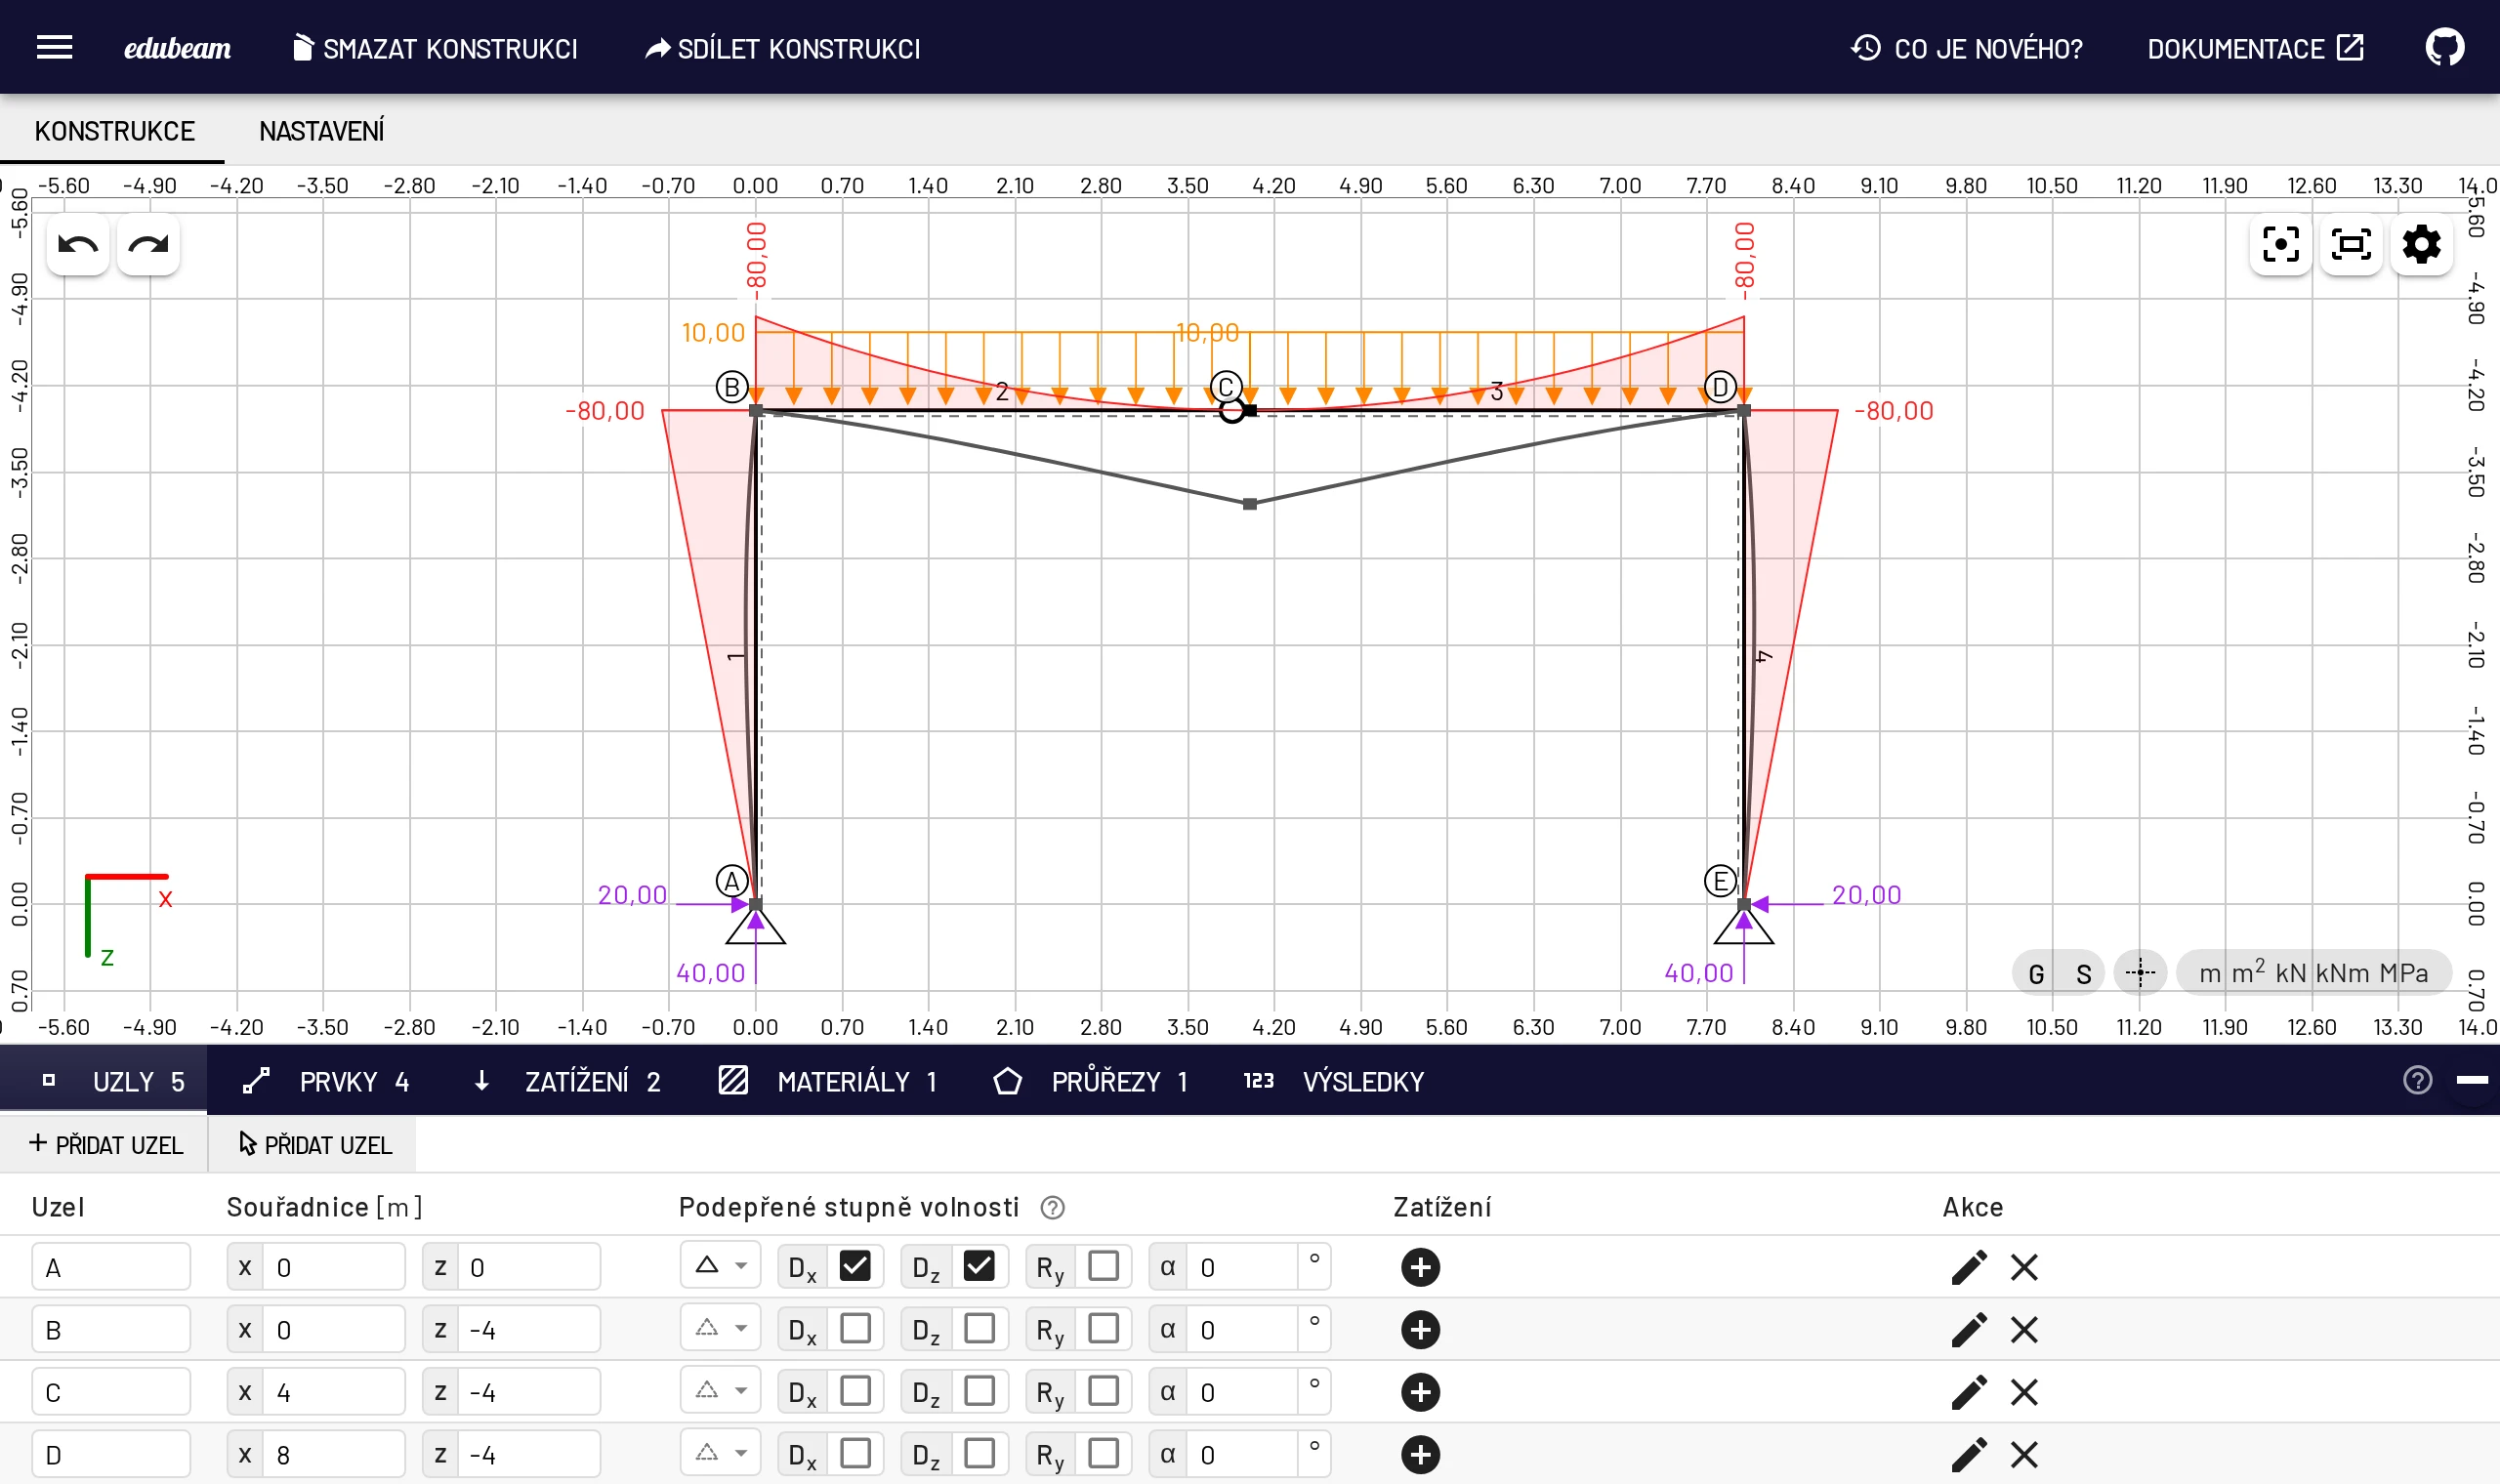
Task: Open support type dropdown for node D
Action: 720,1453
